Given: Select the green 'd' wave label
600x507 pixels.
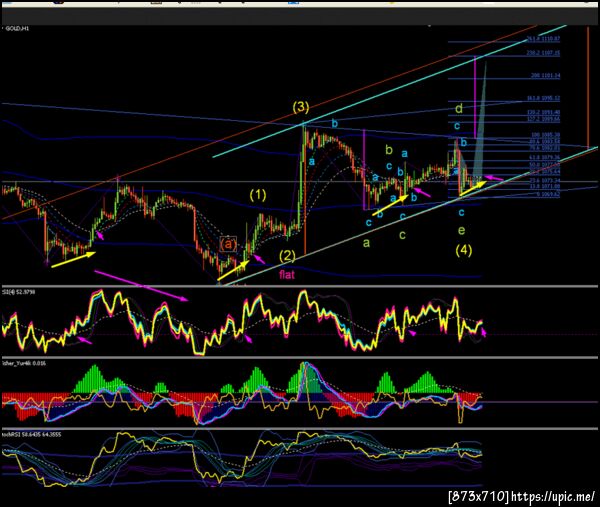Looking at the screenshot, I should tap(459, 109).
